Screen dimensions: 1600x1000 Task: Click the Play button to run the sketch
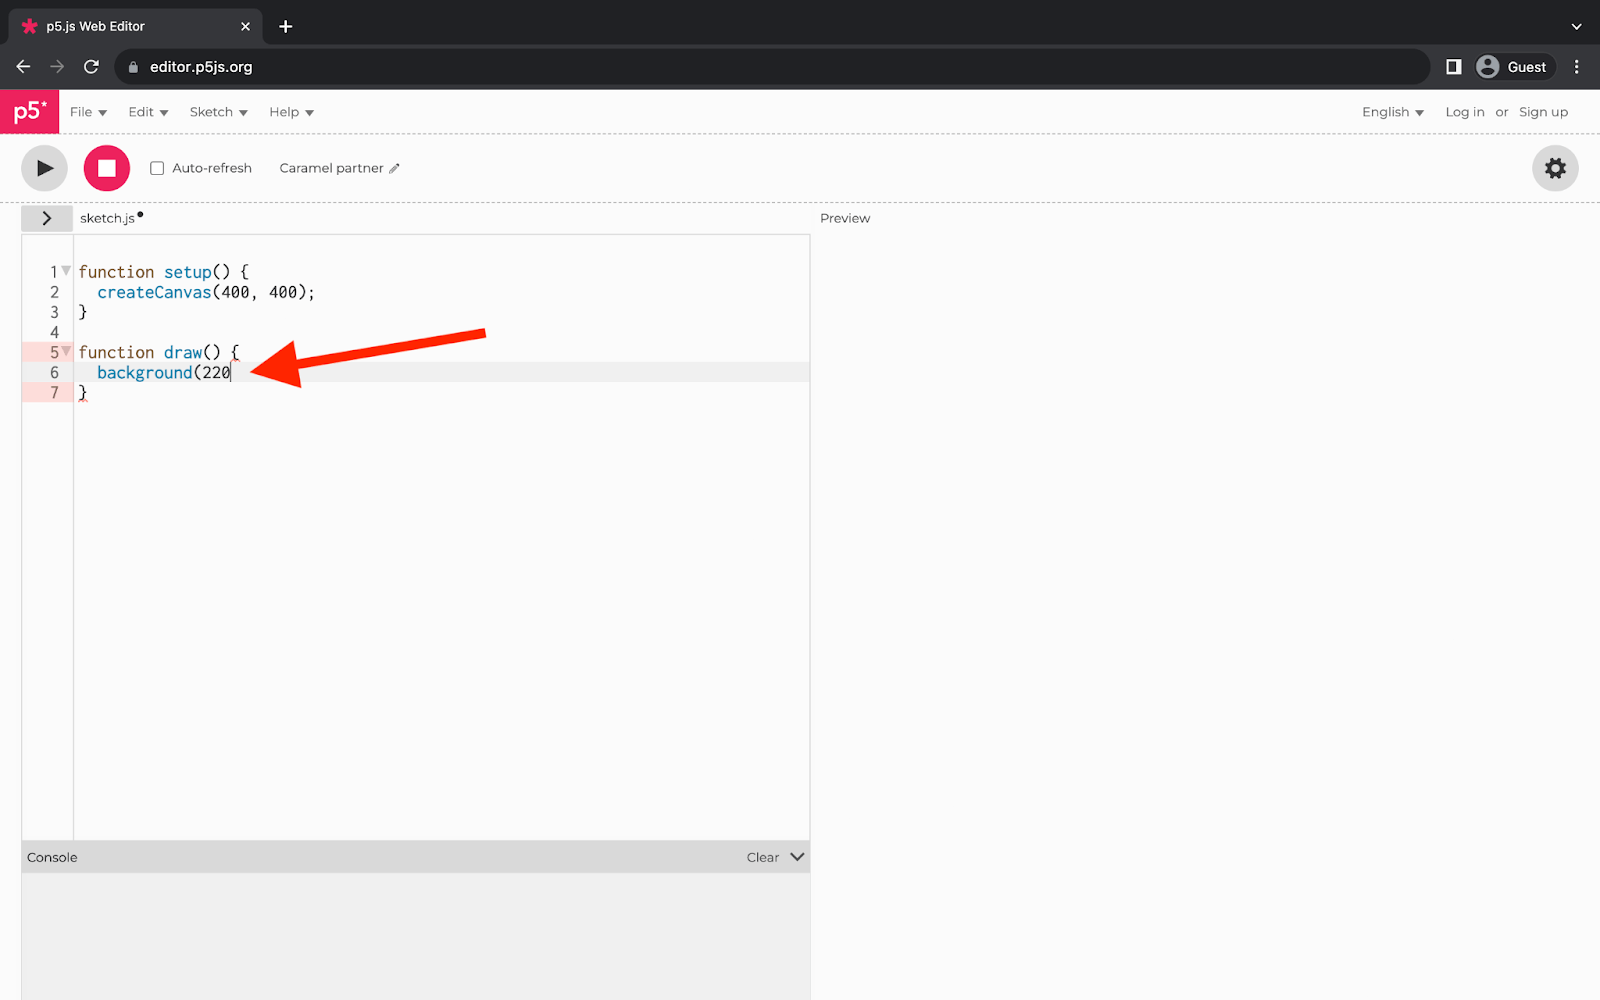coord(44,168)
